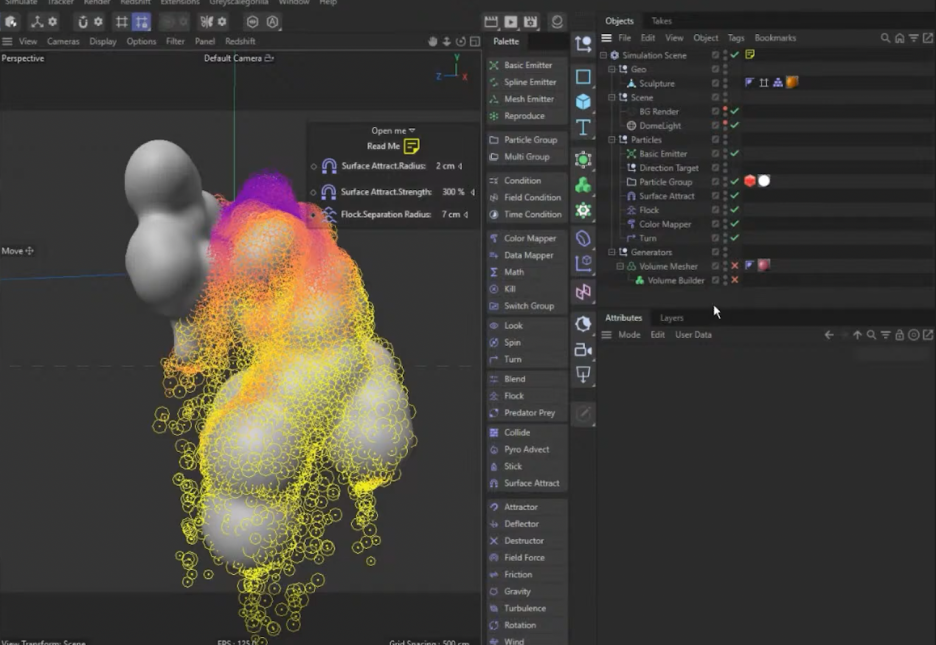Open the Bookmarks menu
936x645 pixels.
point(775,38)
